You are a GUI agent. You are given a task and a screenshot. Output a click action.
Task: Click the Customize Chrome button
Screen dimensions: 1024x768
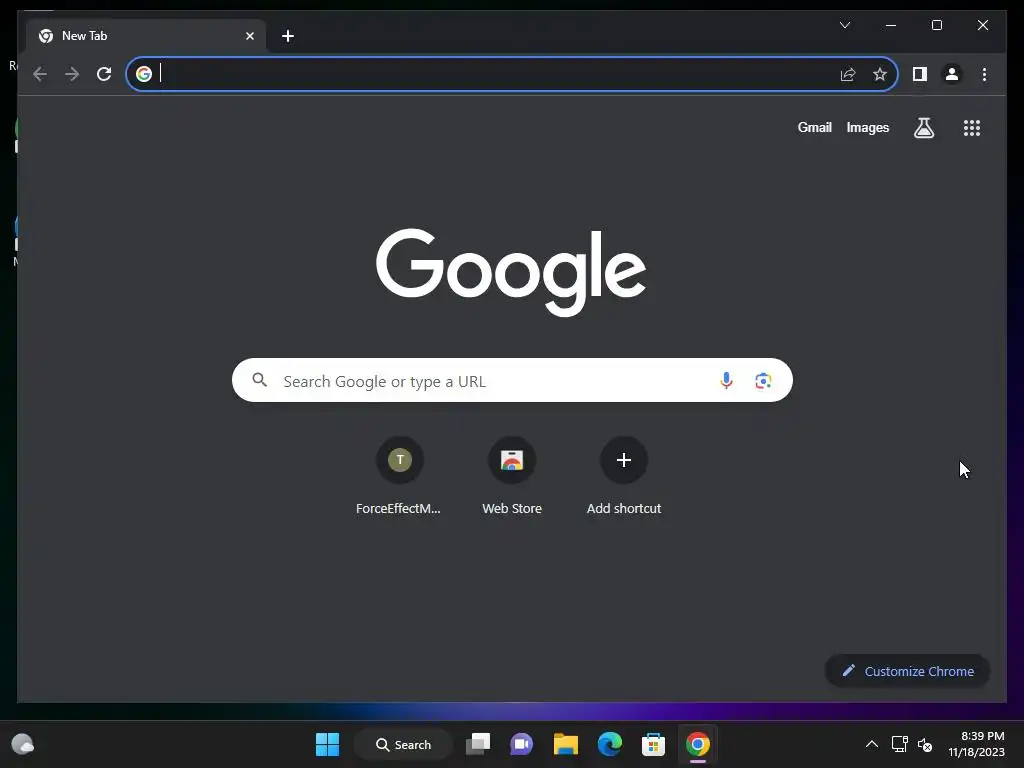point(908,671)
